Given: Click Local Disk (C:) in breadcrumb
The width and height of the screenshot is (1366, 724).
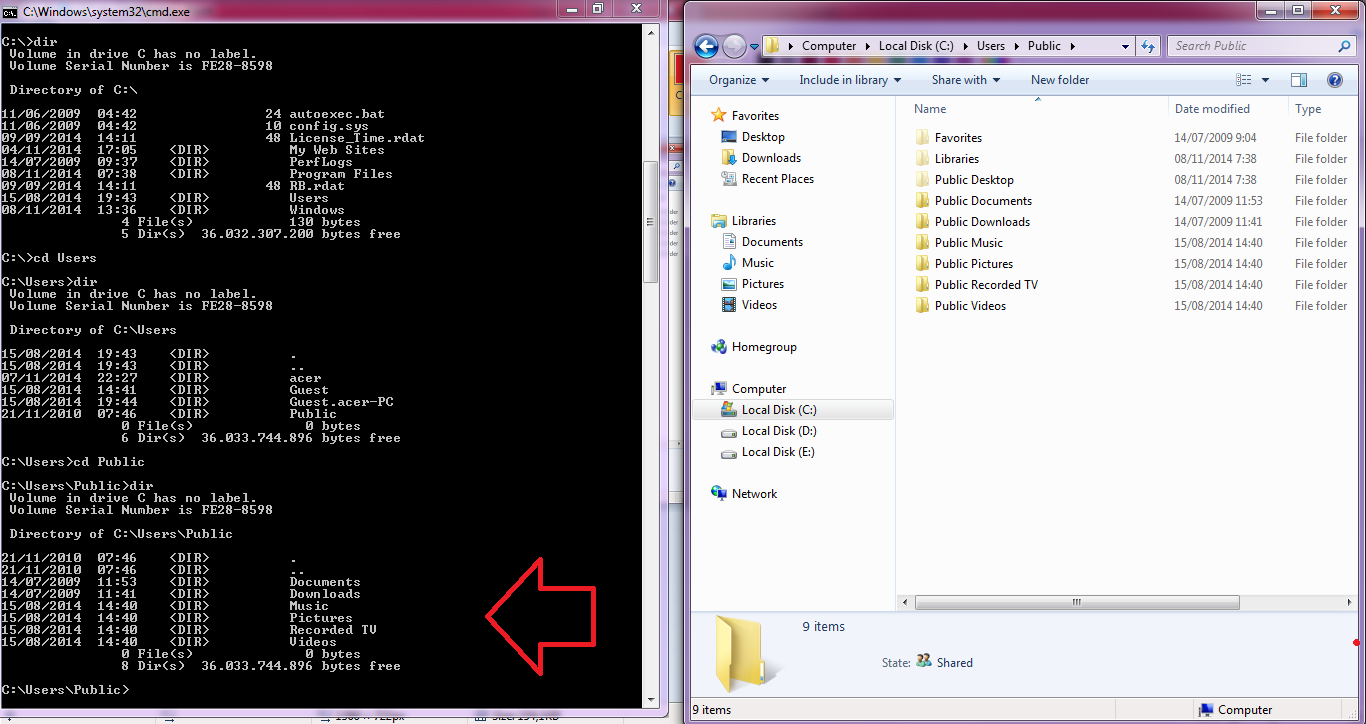Looking at the screenshot, I should click(x=917, y=46).
